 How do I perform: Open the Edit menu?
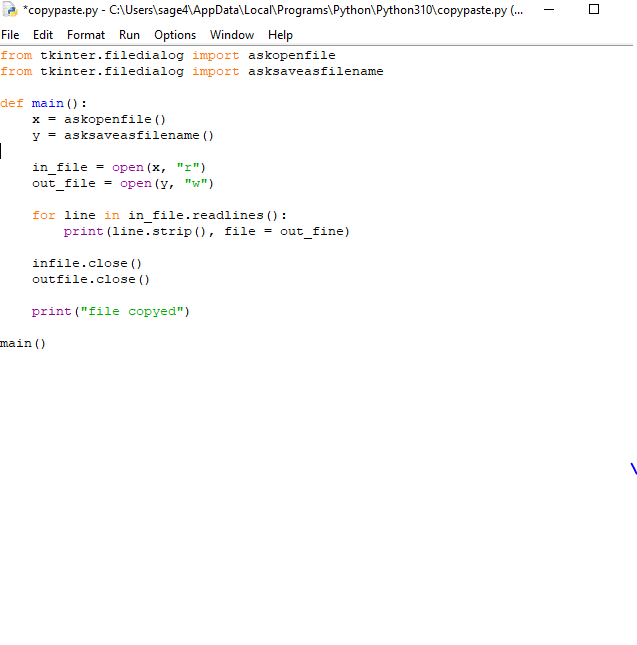[43, 35]
